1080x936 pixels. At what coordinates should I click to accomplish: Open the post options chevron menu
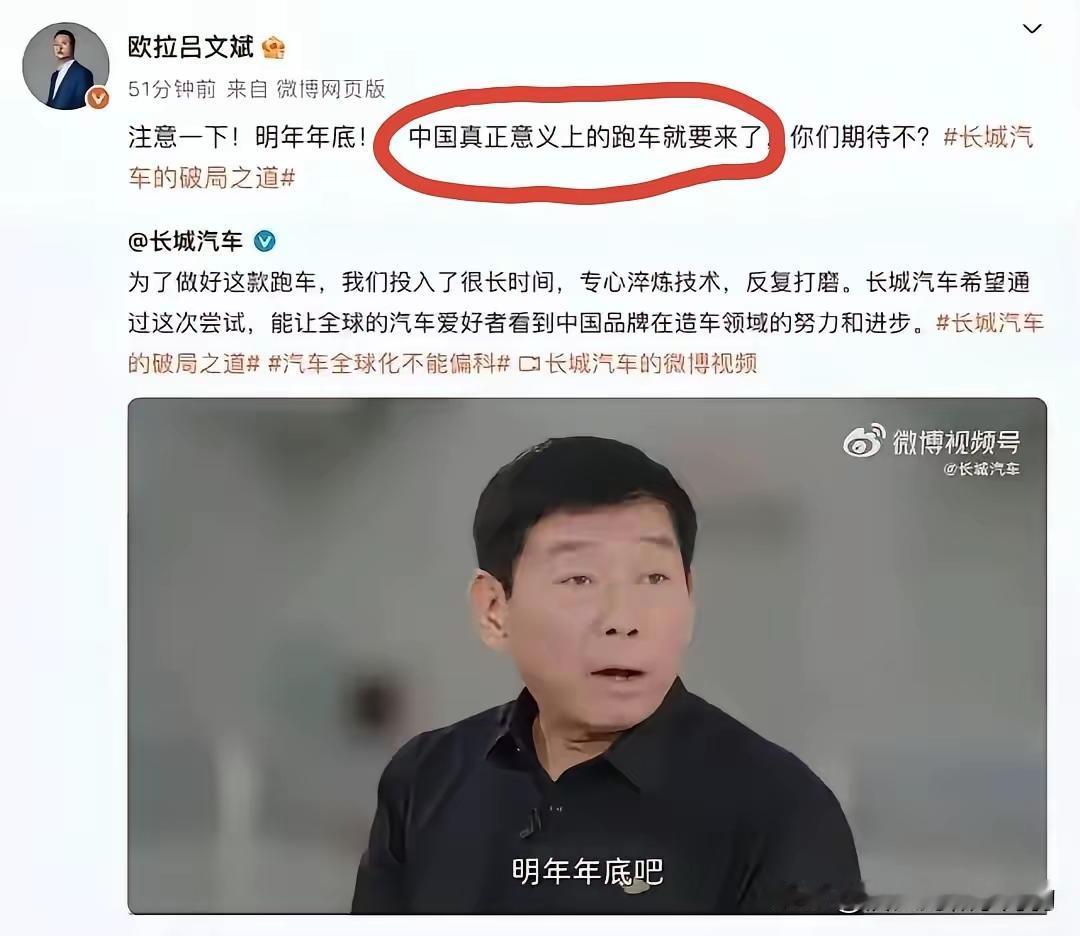pos(1031,28)
